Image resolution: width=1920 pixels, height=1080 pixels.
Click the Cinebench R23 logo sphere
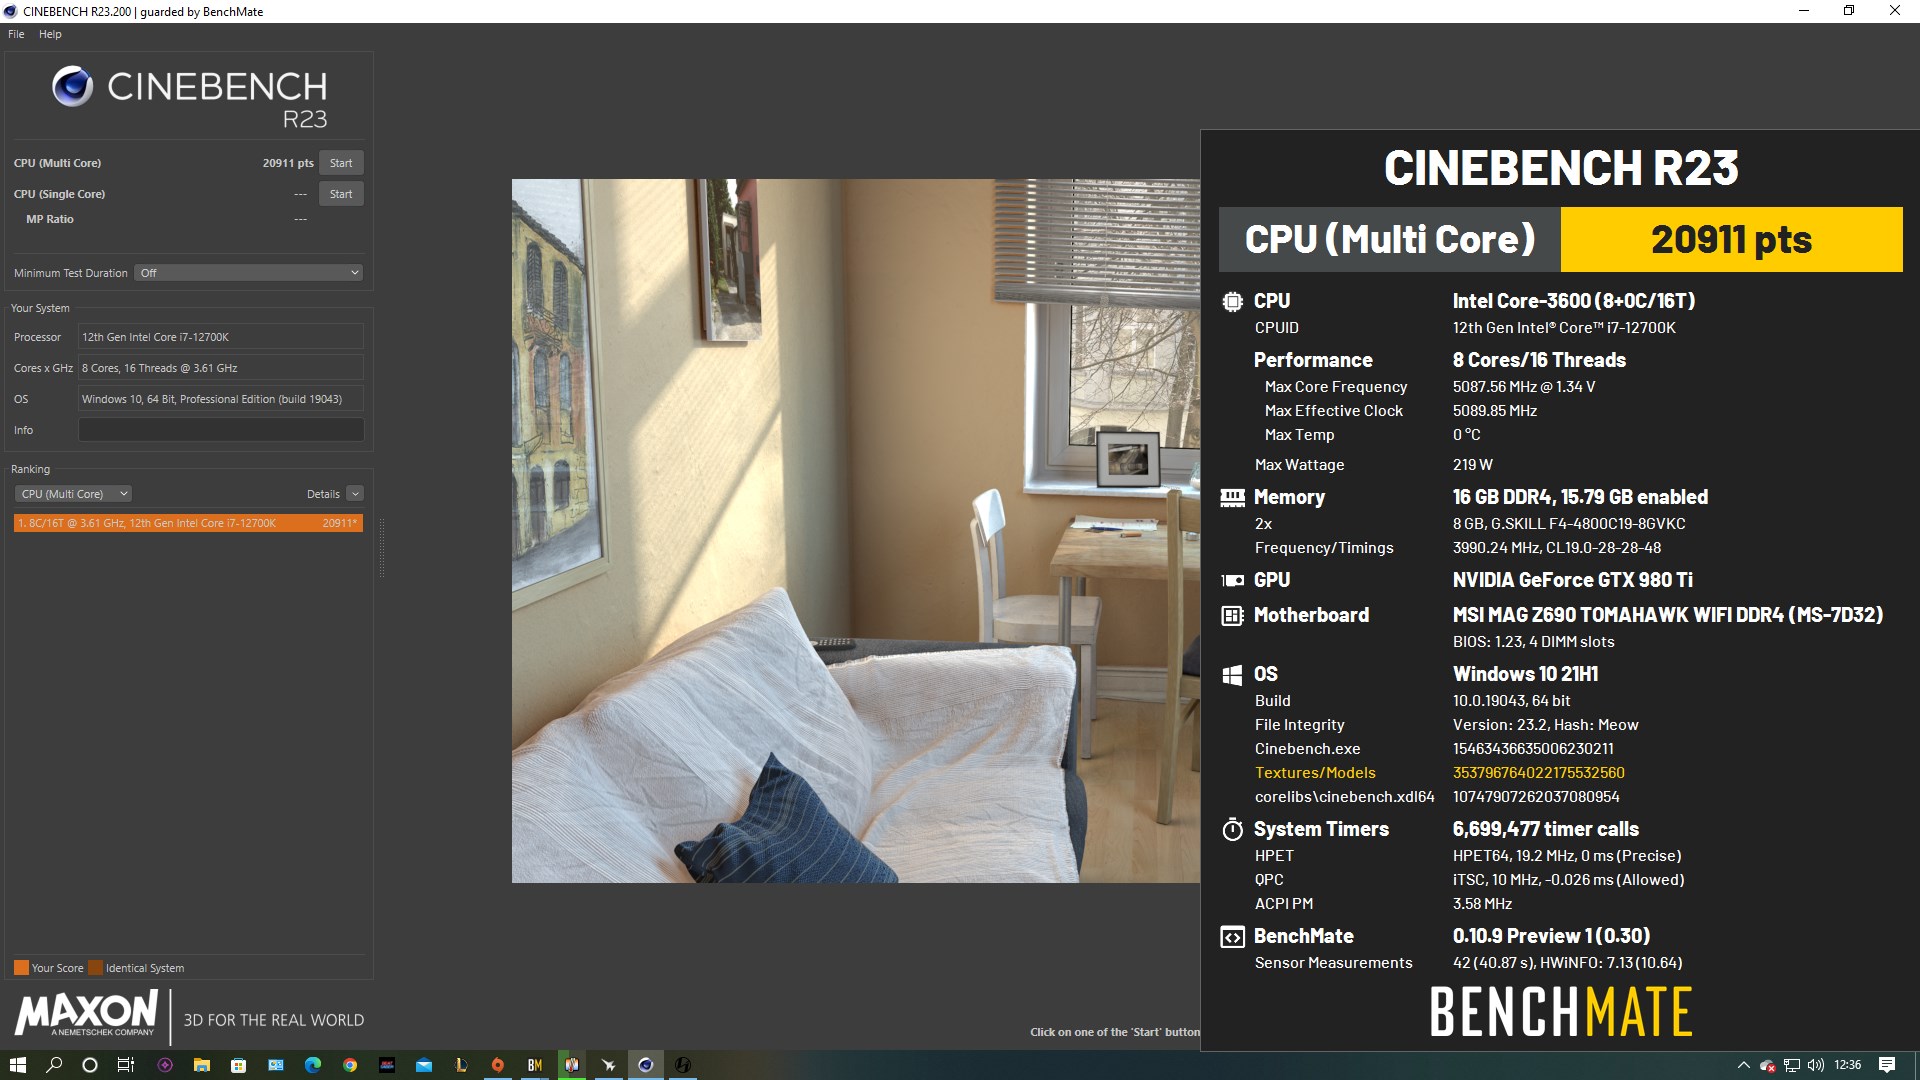click(x=72, y=87)
